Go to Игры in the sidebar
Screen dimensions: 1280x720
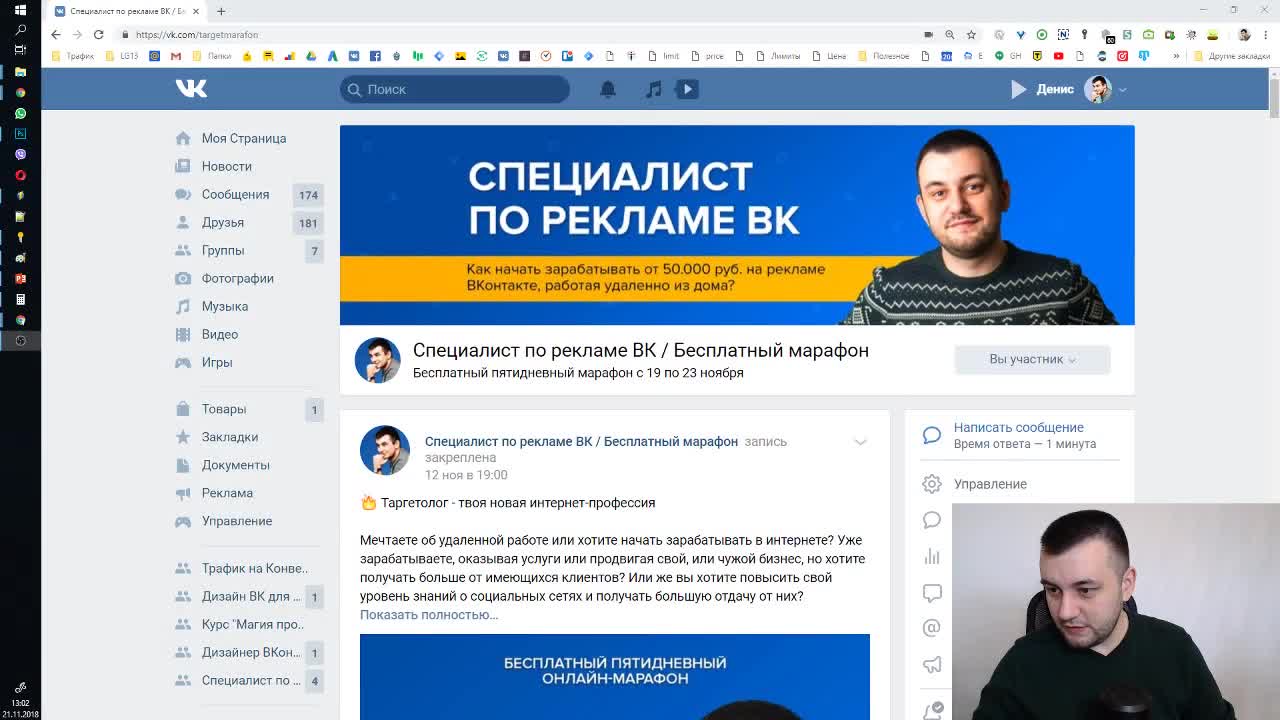[x=217, y=362]
